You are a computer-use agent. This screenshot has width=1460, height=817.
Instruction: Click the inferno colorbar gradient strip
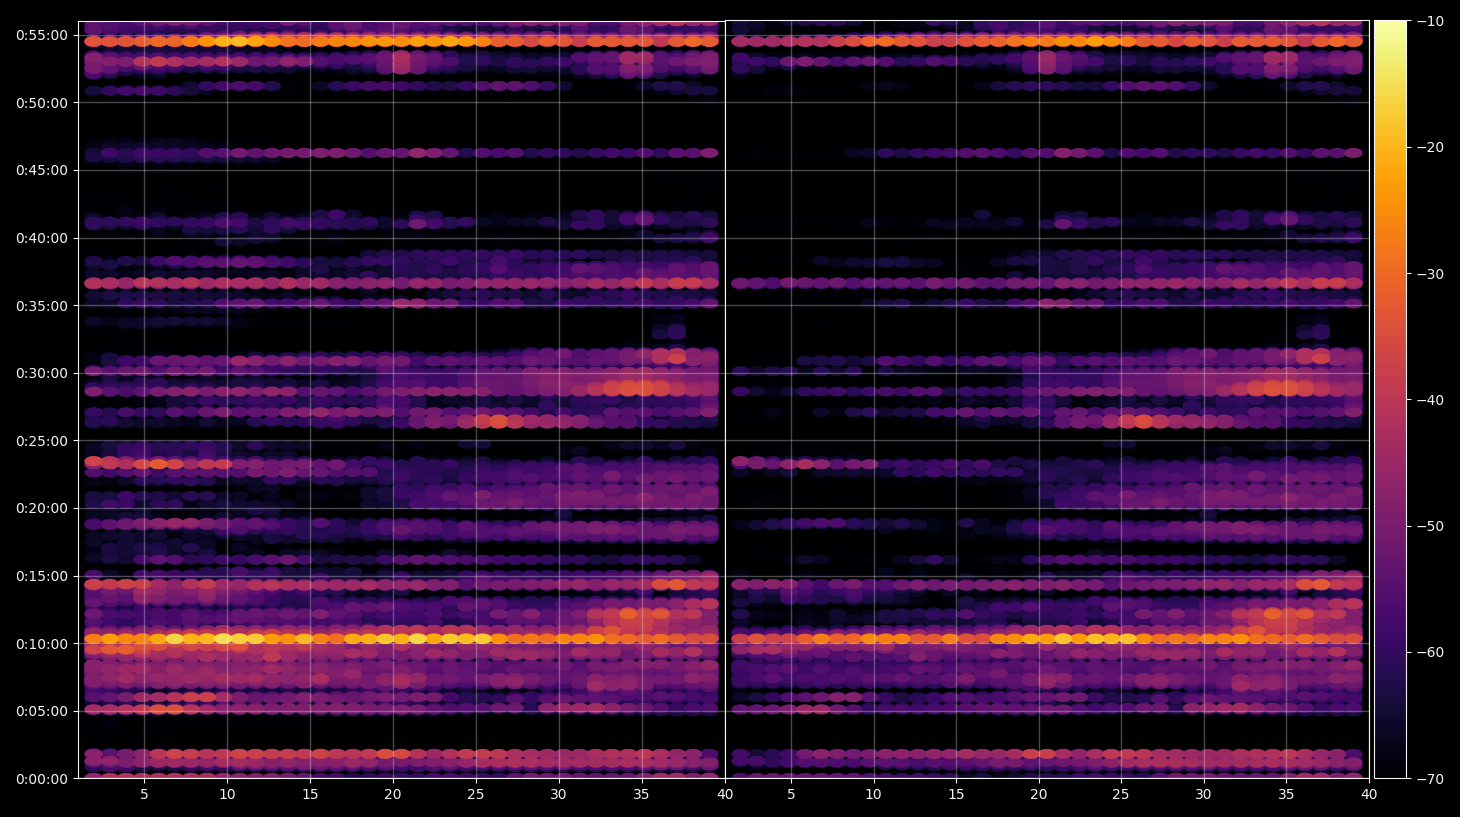coord(1390,399)
